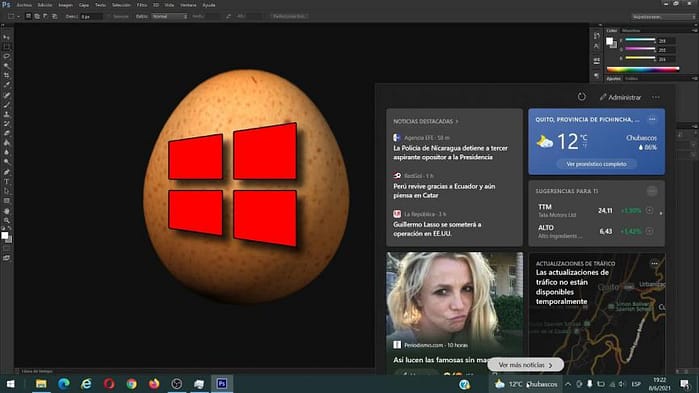Select the Eraser tool
This screenshot has height=393, width=699.
coord(6,133)
